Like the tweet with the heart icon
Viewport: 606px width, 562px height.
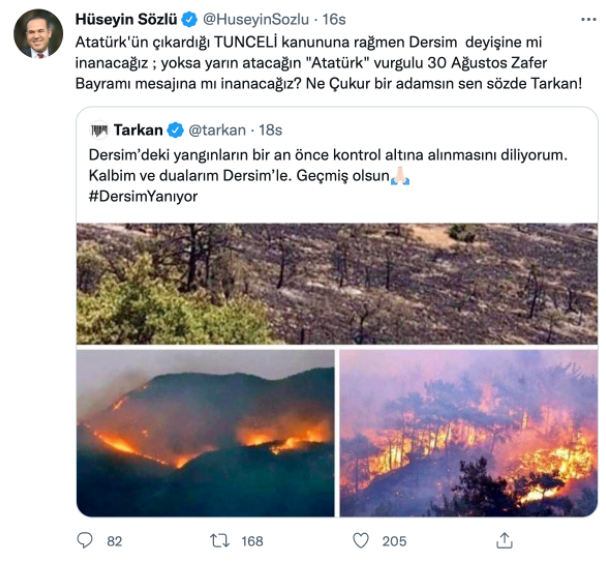361,540
